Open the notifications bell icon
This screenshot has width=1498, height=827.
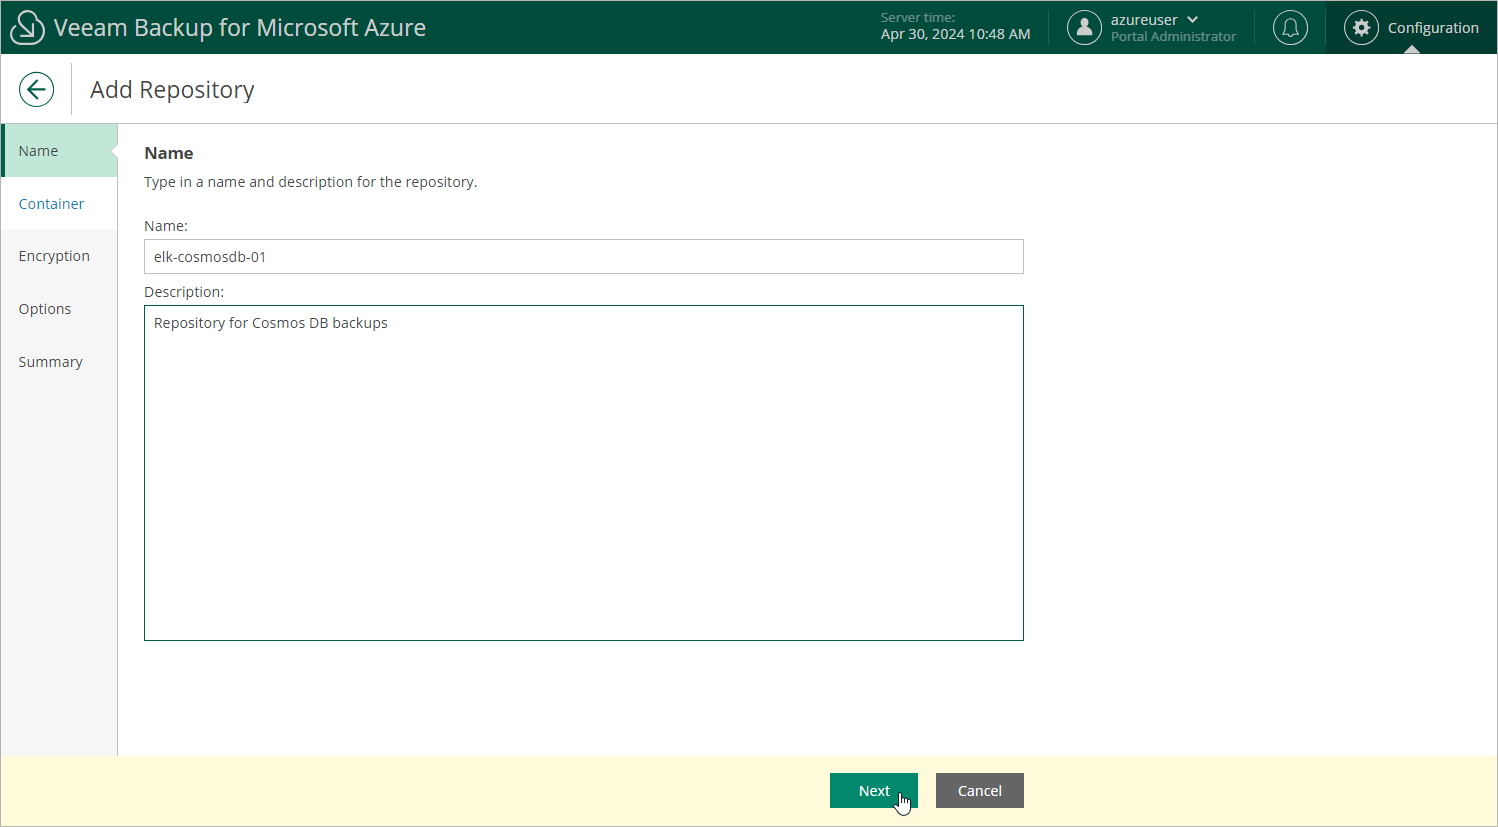[x=1290, y=28]
